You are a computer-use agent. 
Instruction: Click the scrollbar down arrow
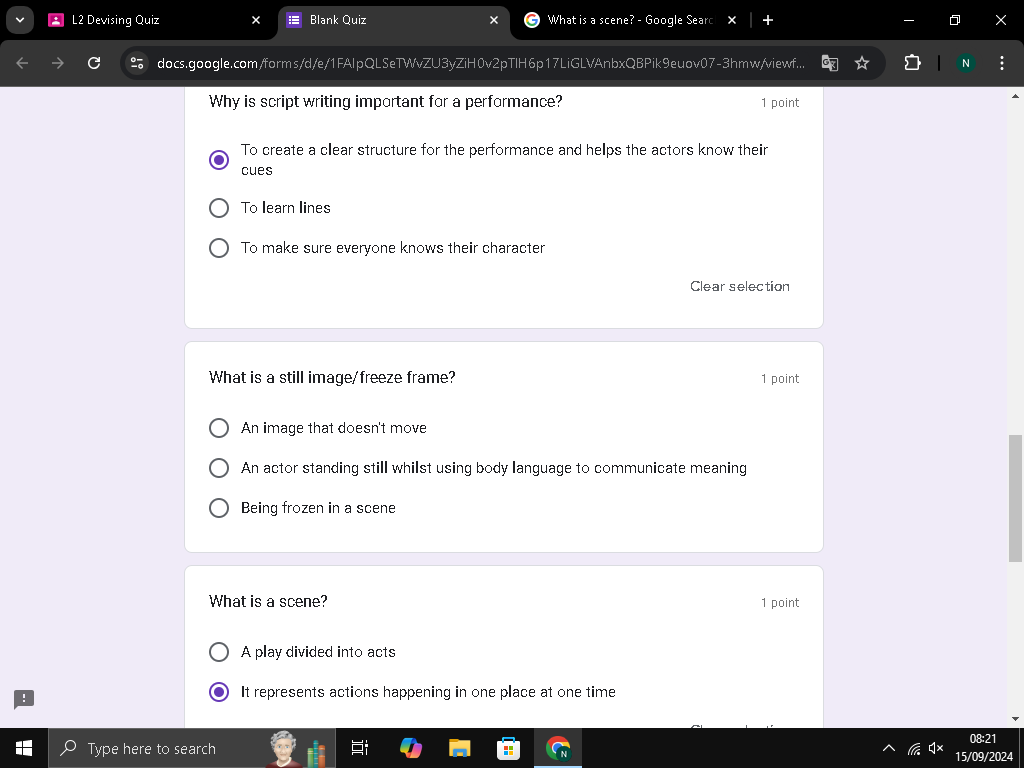(x=1016, y=719)
